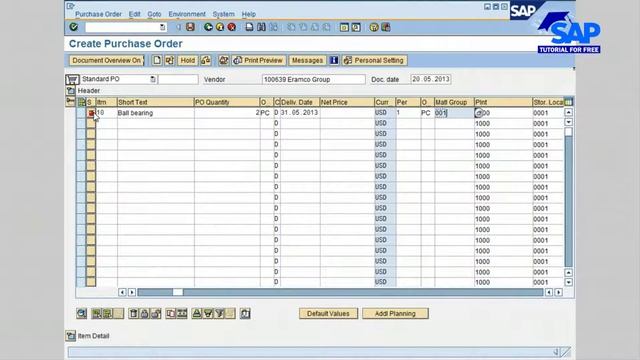
Task: Open the Standard PO type dropdown
Action: click(153, 79)
